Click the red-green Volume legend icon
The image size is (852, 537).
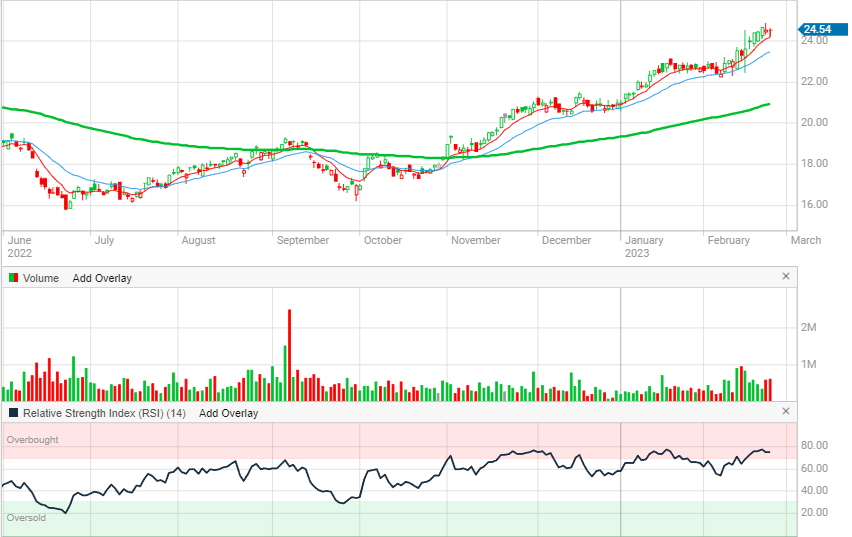[x=12, y=278]
